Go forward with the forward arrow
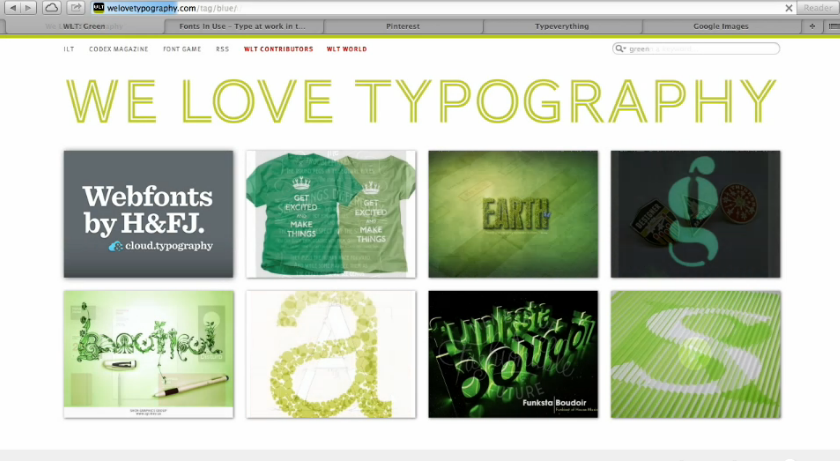The height and width of the screenshot is (461, 840). click(28, 8)
